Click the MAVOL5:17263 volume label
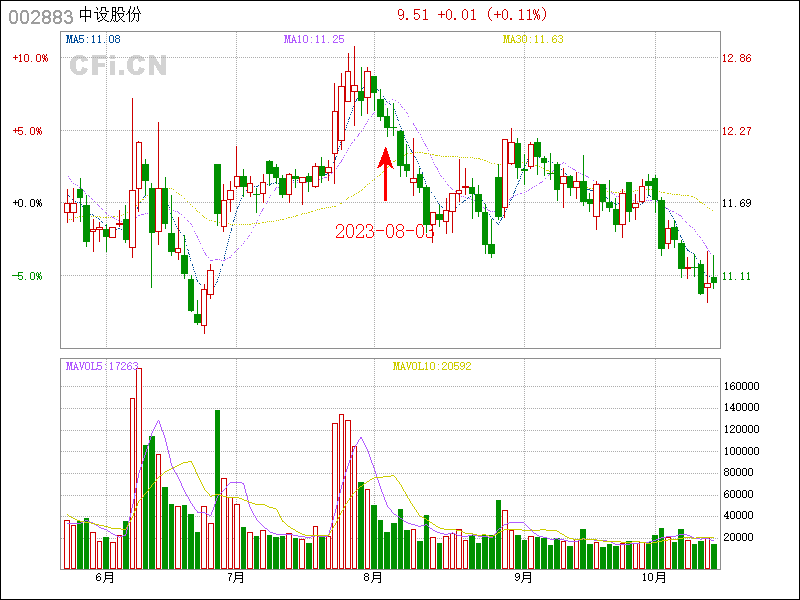 [102, 366]
